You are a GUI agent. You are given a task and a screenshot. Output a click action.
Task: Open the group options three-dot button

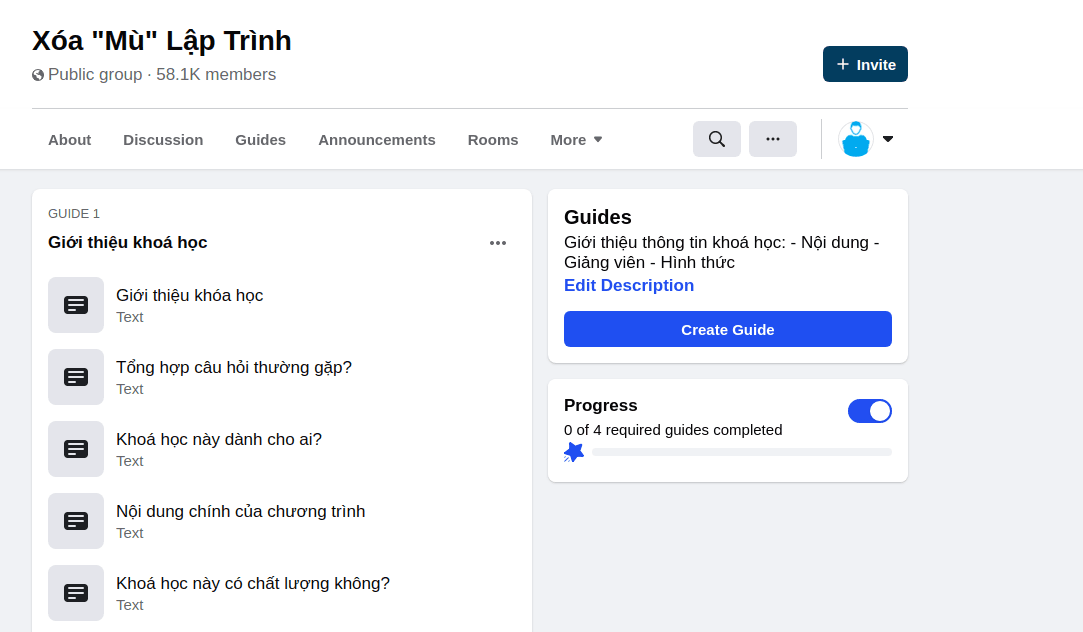pos(772,139)
